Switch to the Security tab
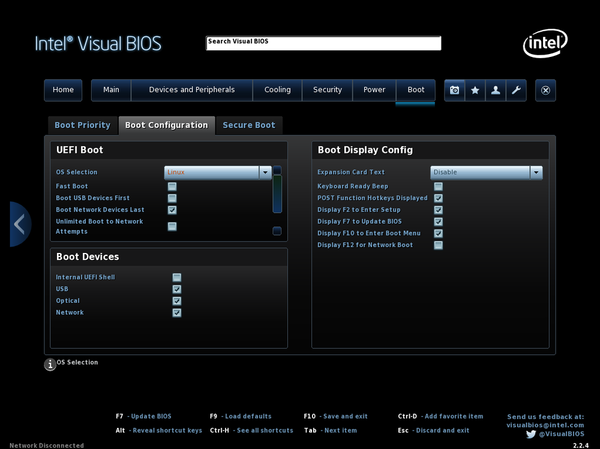600x449 pixels. tap(327, 90)
